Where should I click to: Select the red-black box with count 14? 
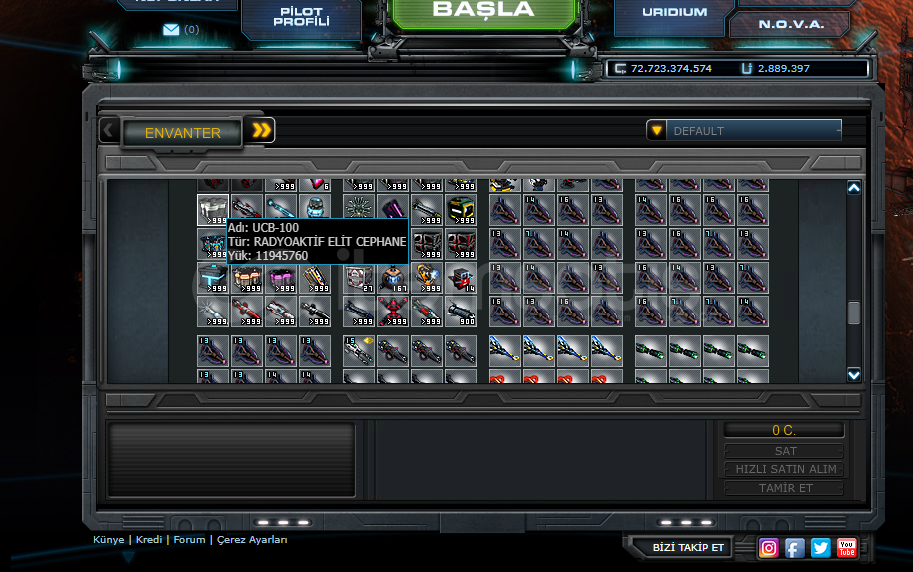pyautogui.click(x=461, y=277)
